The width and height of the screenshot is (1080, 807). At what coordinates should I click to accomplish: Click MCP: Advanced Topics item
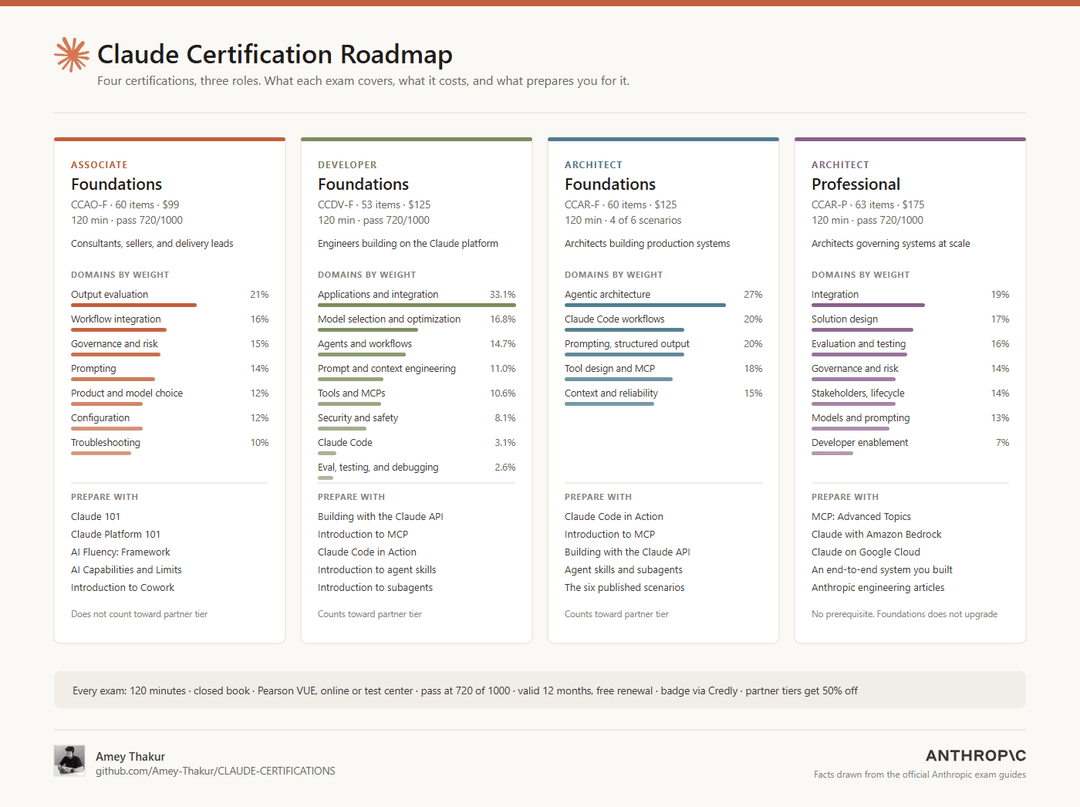click(861, 516)
